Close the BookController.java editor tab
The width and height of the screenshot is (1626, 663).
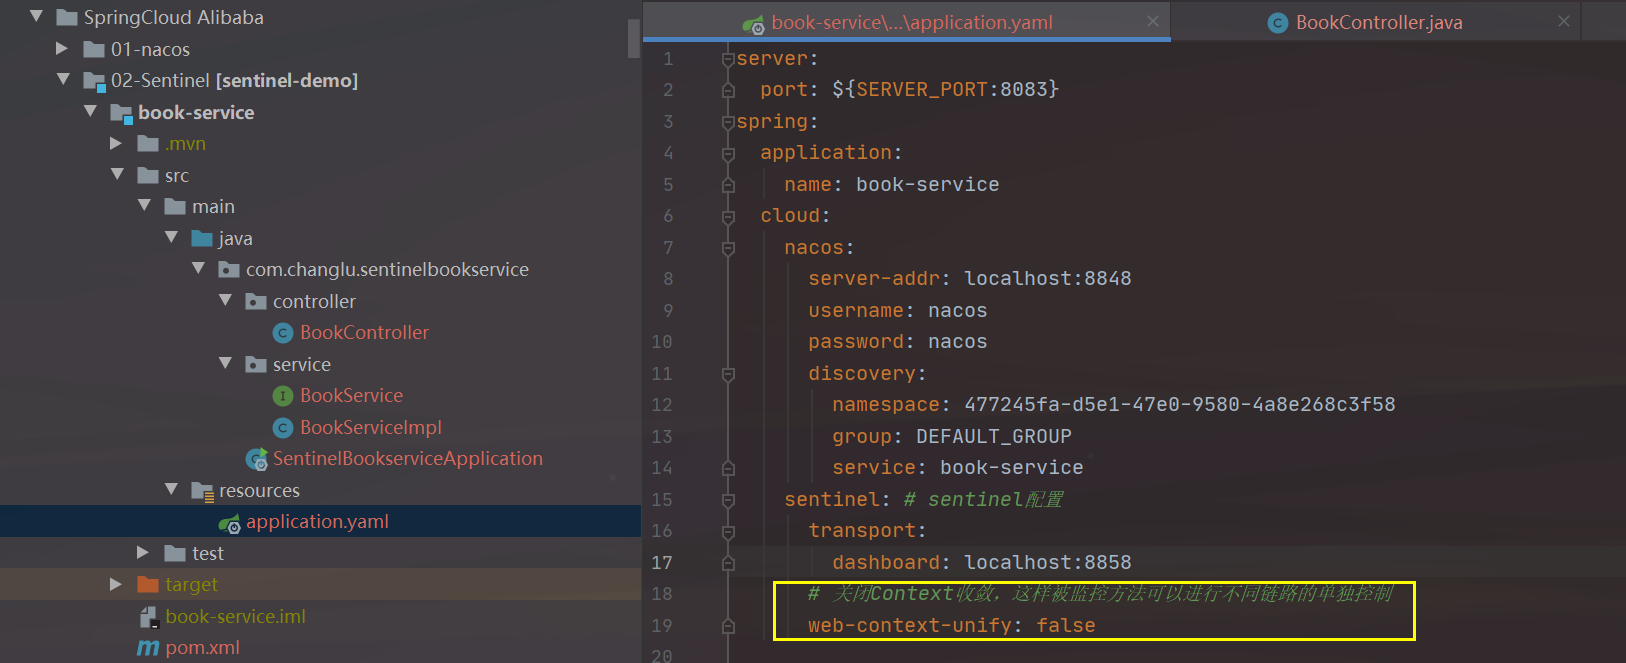1564,21
